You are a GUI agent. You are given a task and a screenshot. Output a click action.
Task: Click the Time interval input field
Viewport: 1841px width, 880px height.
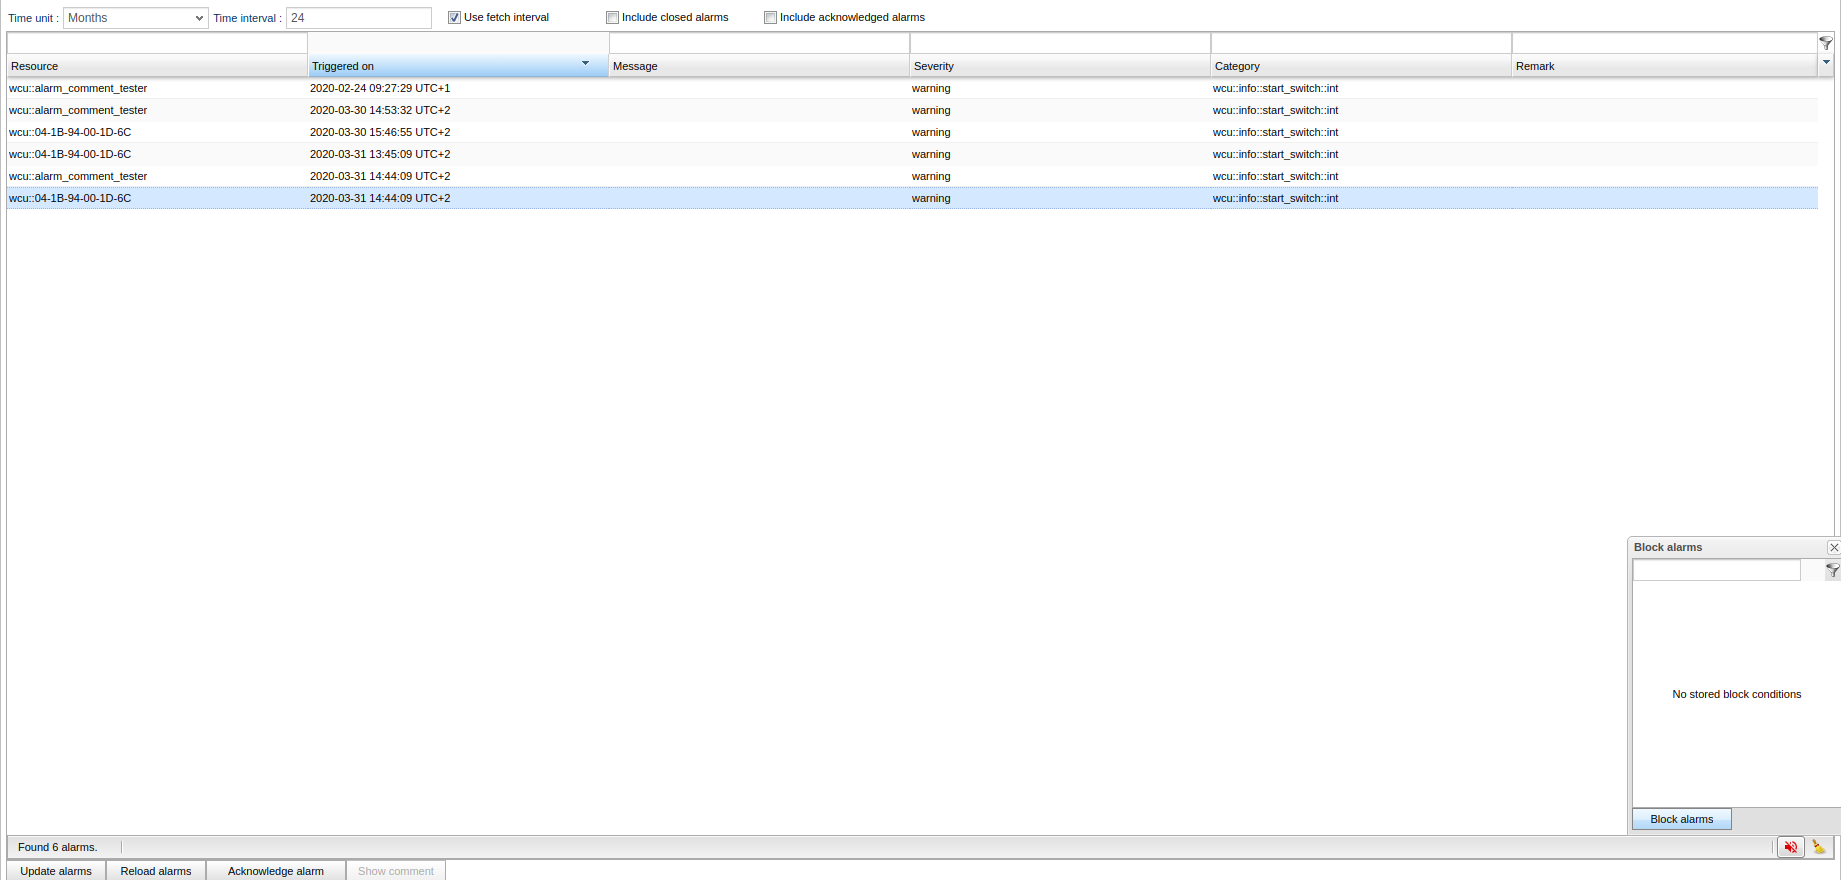358,18
